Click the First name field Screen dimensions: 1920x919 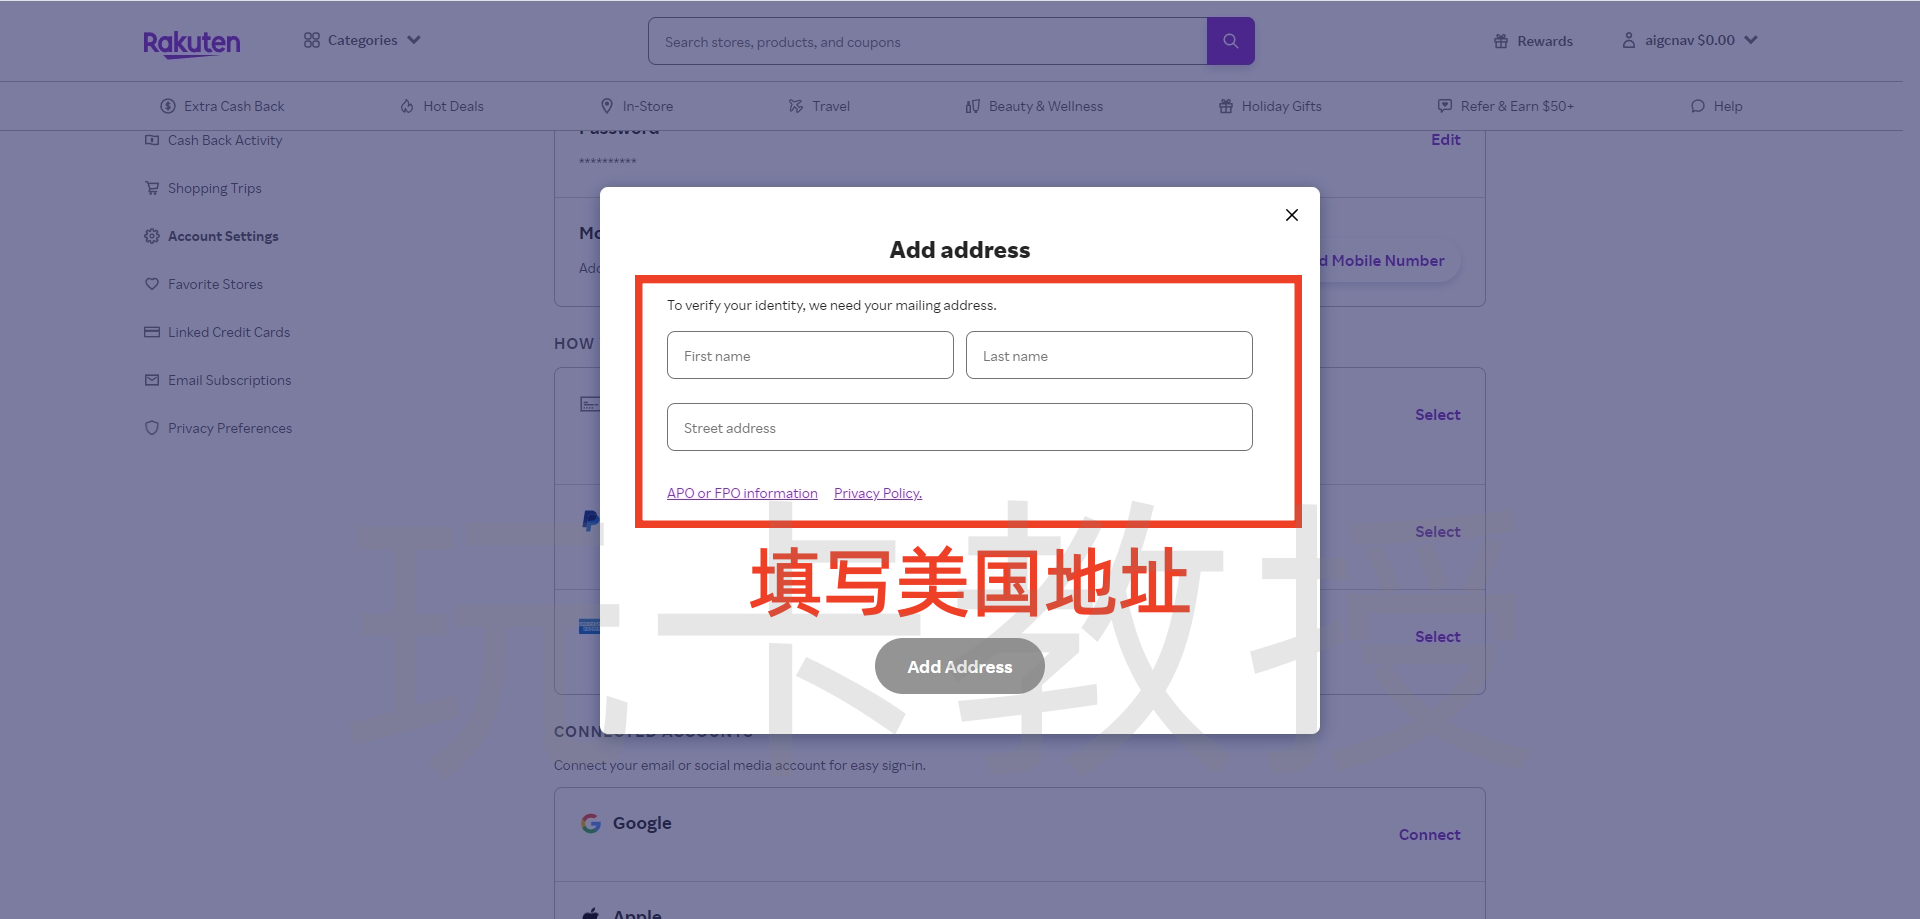click(810, 356)
